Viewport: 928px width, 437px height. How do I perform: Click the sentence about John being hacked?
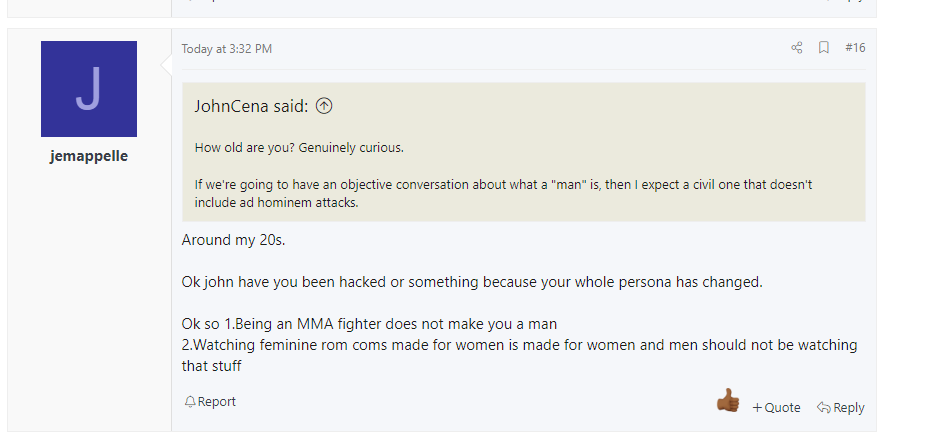(x=472, y=282)
